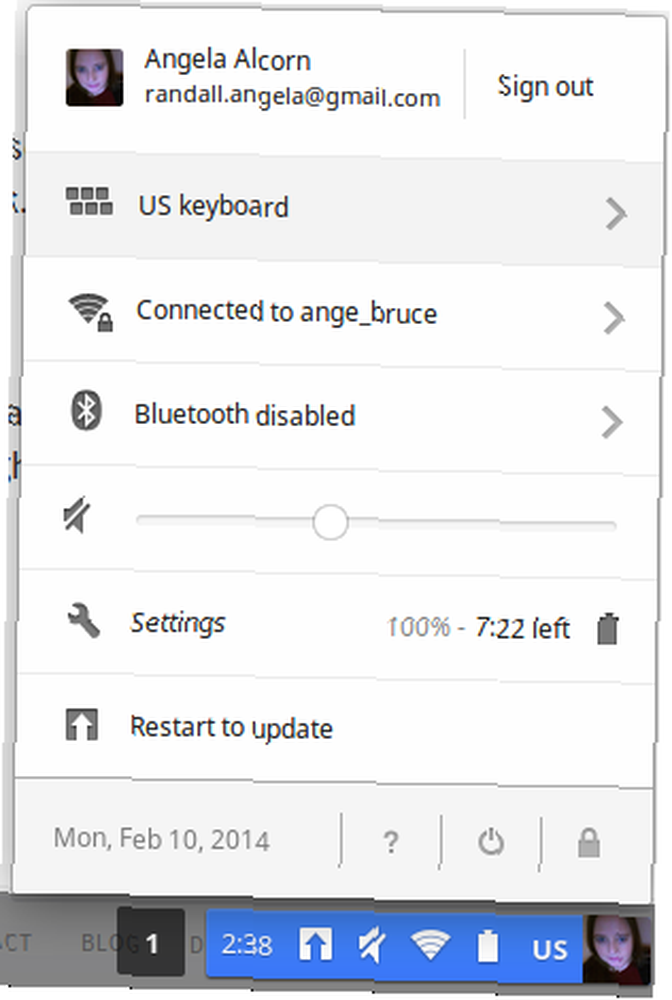Click the battery icon next to 7:22 left
Viewport: 672px width, 1000px height.
pyautogui.click(x=608, y=629)
